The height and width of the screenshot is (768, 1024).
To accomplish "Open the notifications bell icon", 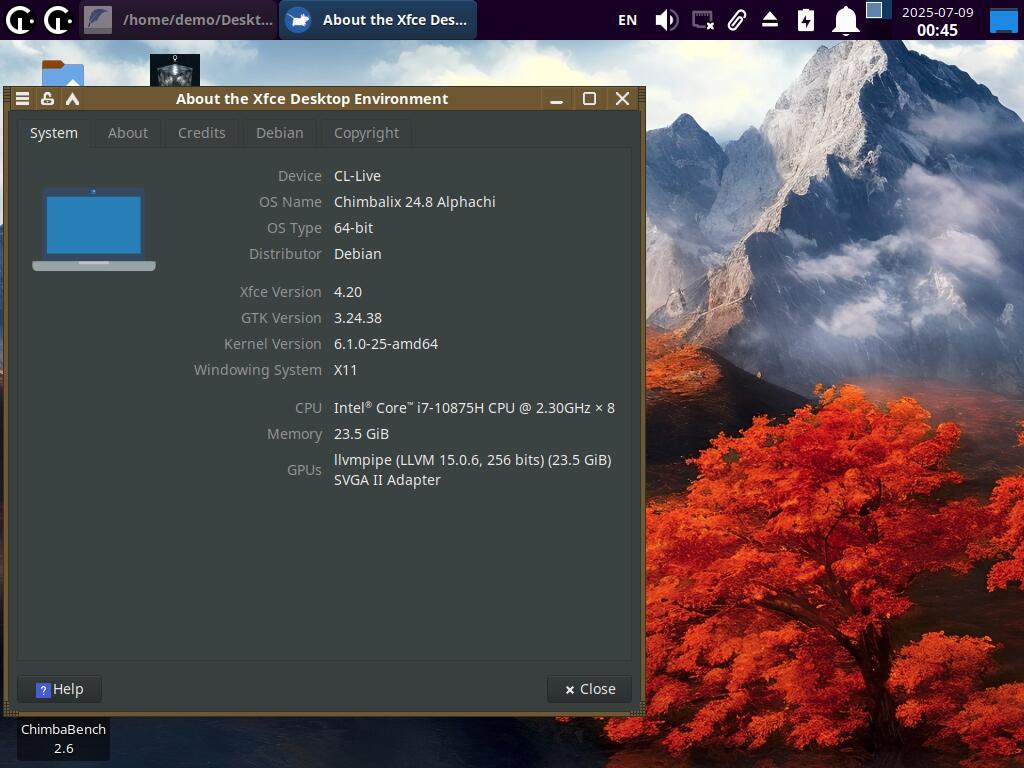I will pyautogui.click(x=845, y=20).
